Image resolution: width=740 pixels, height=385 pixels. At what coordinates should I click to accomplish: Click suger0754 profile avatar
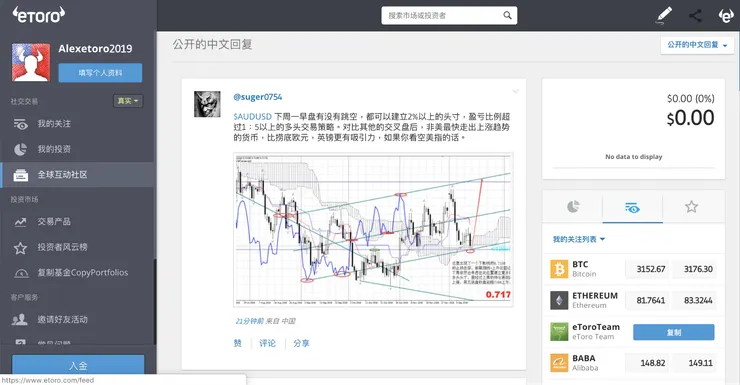coord(207,104)
